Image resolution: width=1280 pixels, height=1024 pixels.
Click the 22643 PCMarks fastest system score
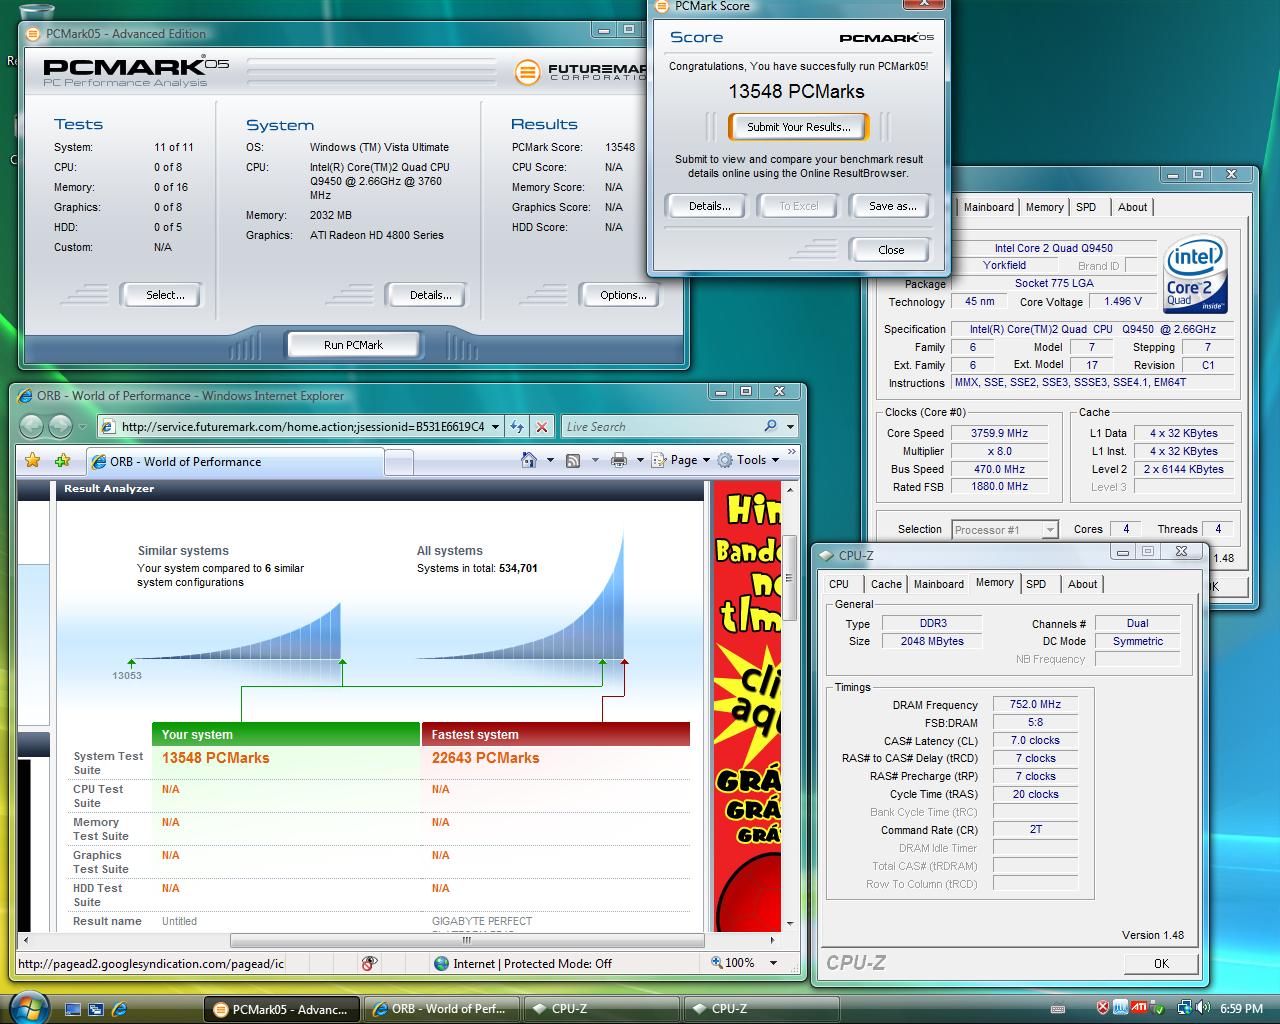click(485, 758)
